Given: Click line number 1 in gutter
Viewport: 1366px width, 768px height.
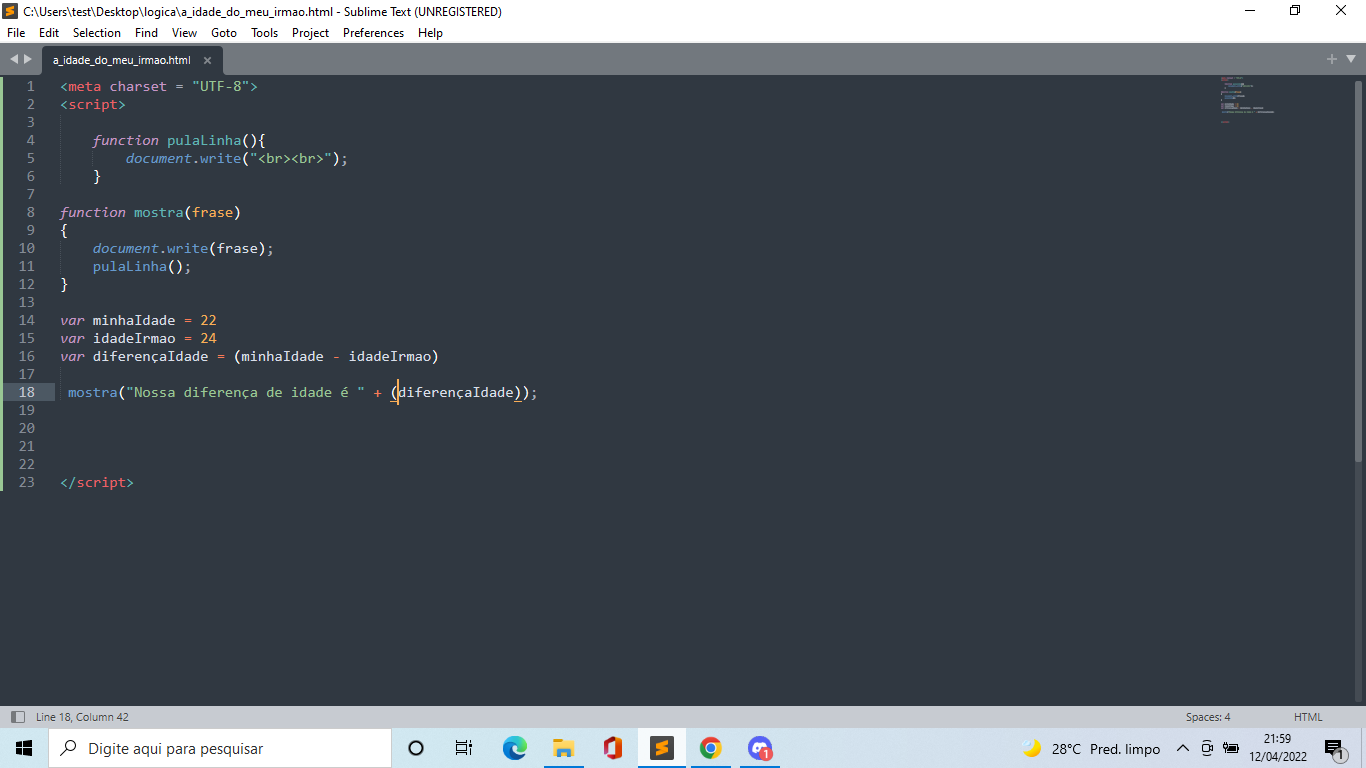Looking at the screenshot, I should (30, 86).
